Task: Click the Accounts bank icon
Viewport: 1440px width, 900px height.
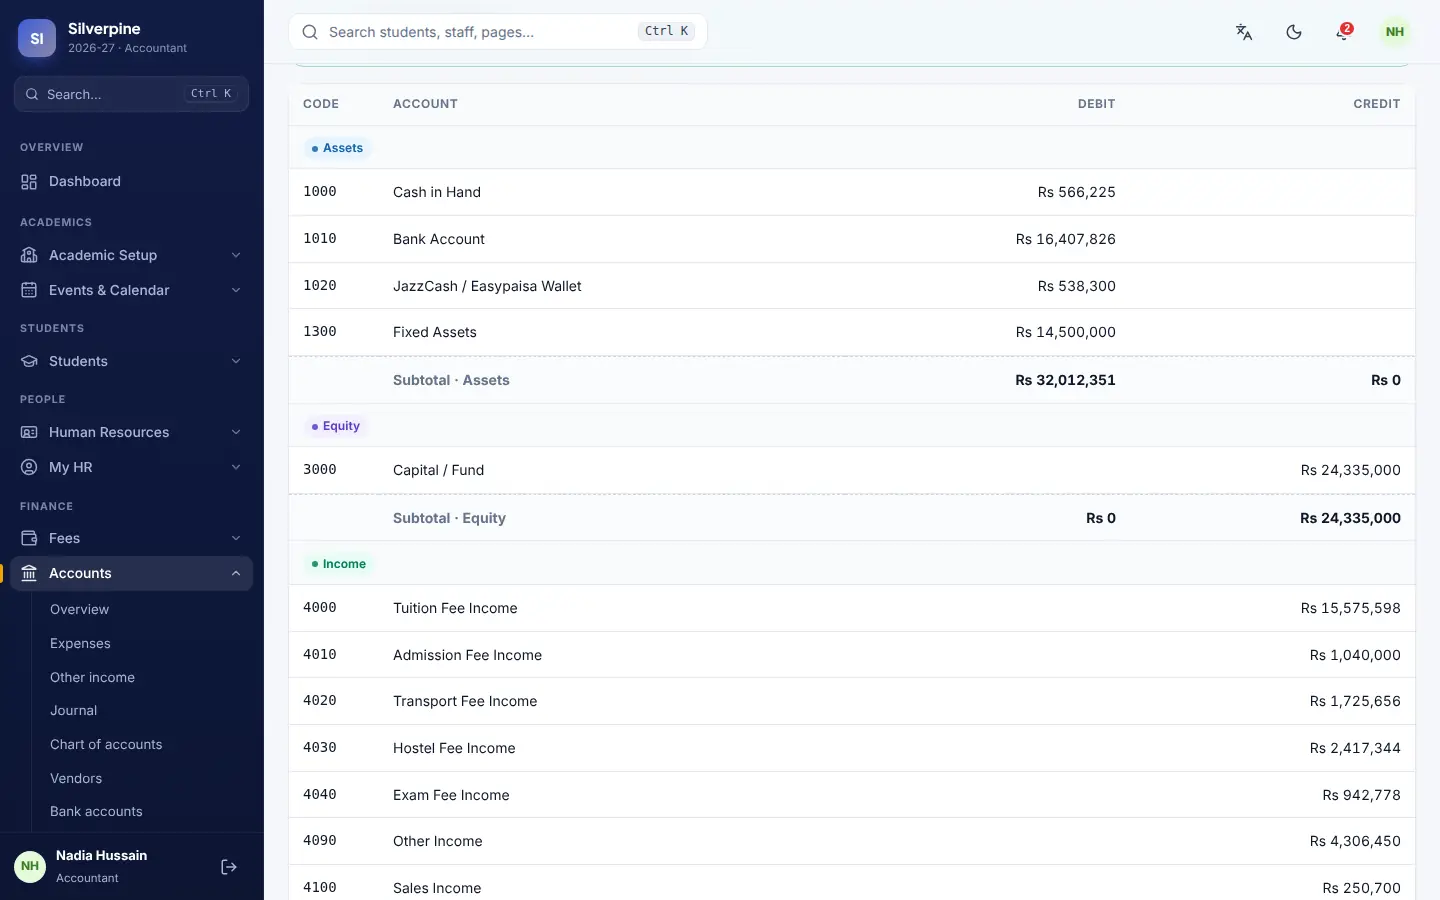Action: click(29, 573)
